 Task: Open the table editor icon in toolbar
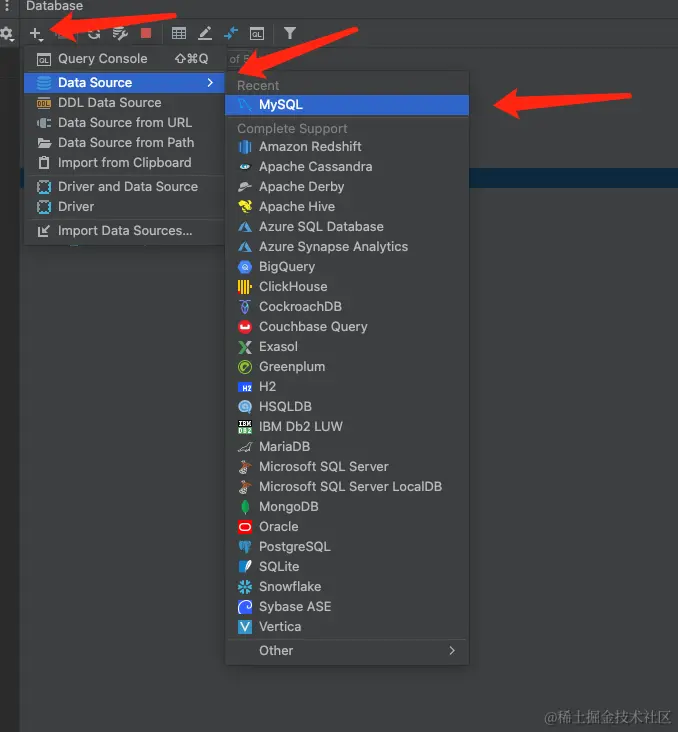click(x=179, y=34)
